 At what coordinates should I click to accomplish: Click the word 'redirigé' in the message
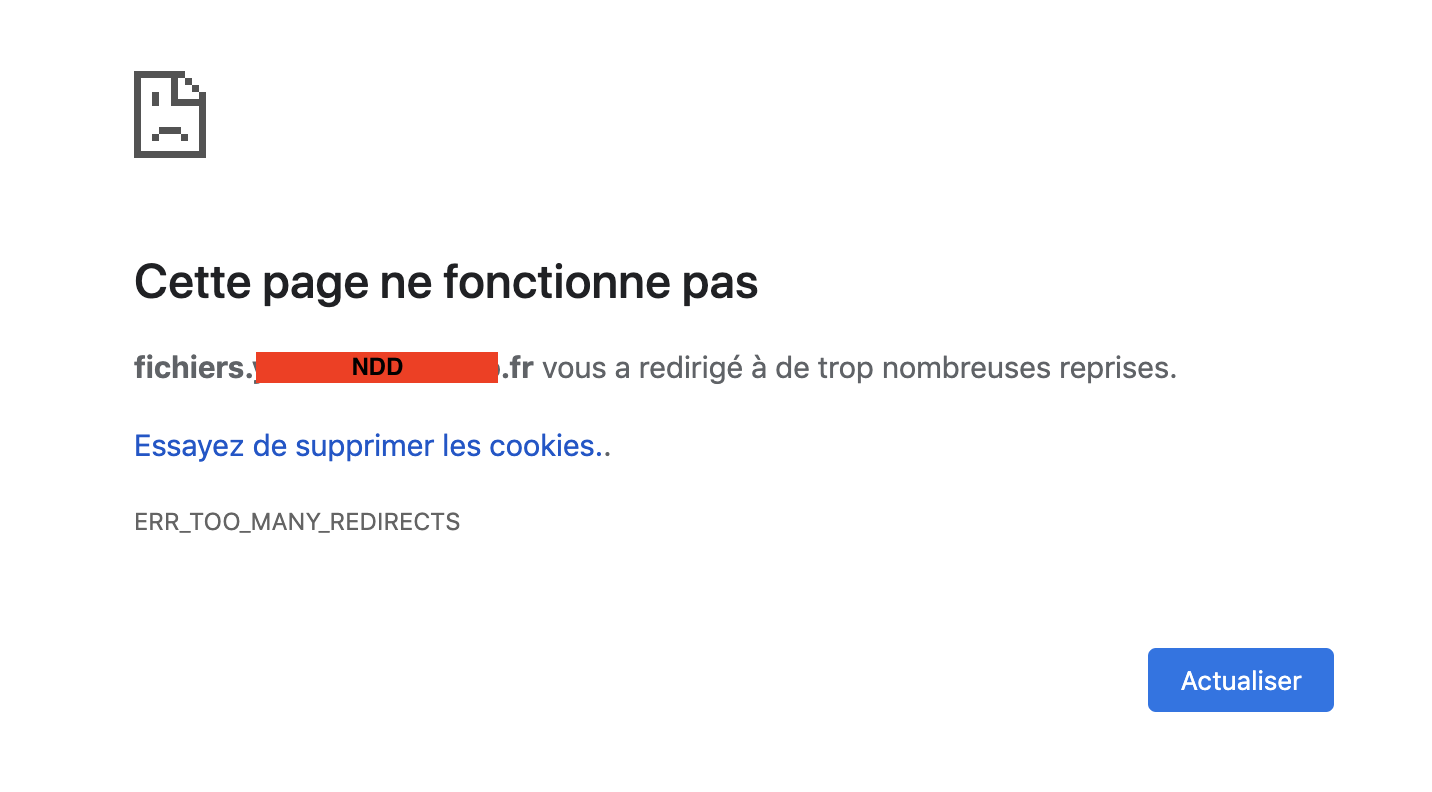689,368
